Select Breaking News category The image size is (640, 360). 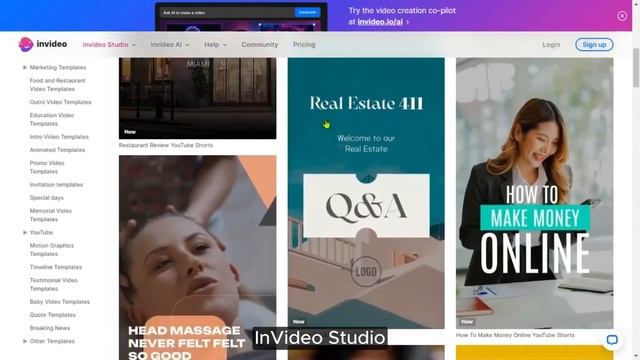point(50,328)
